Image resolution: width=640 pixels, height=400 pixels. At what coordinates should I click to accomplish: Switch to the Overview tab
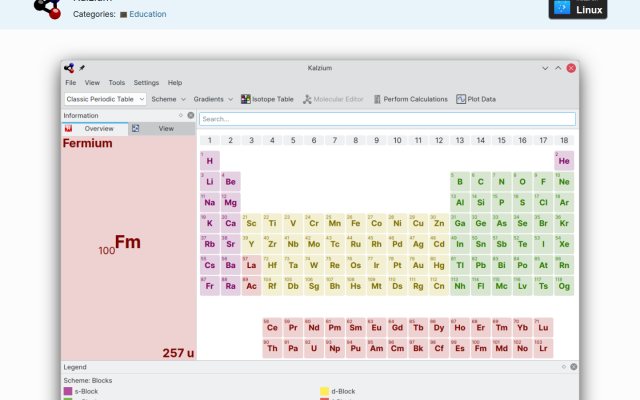[95, 129]
